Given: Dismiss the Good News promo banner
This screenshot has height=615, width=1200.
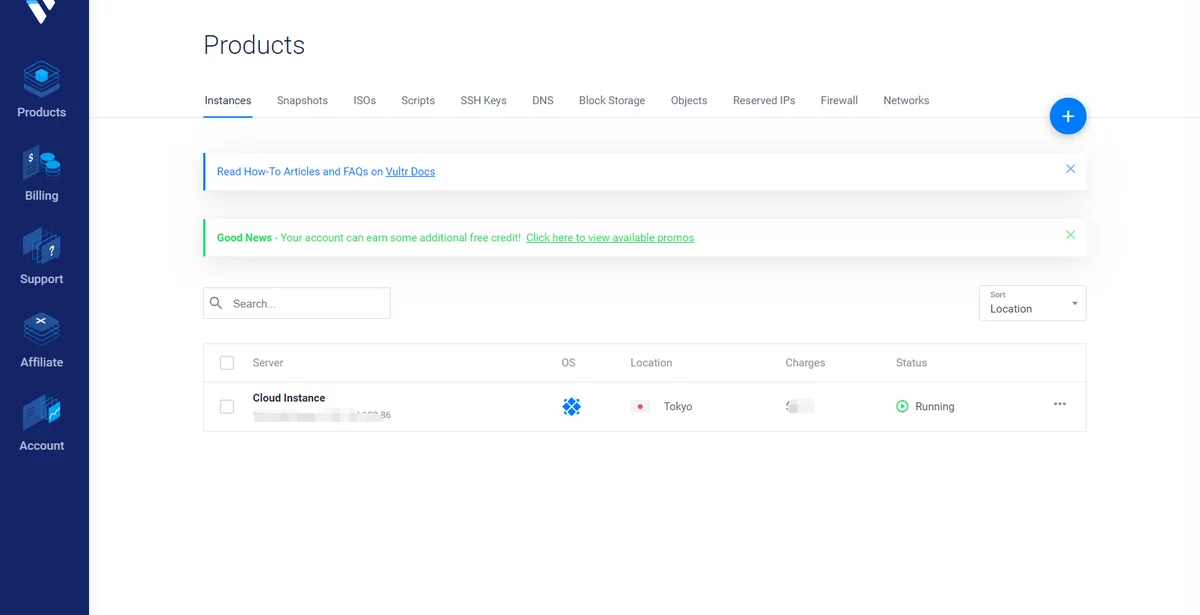Looking at the screenshot, I should (x=1070, y=235).
